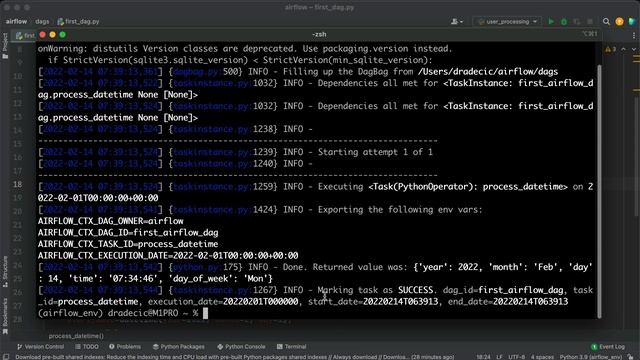
Task: Open the Problems tool window
Action: tap(125, 347)
